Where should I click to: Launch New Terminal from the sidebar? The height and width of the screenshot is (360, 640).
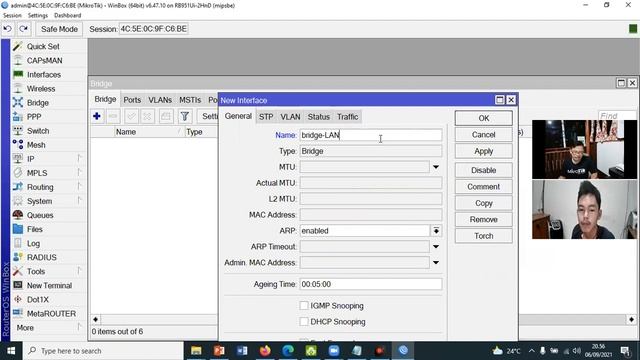point(49,286)
